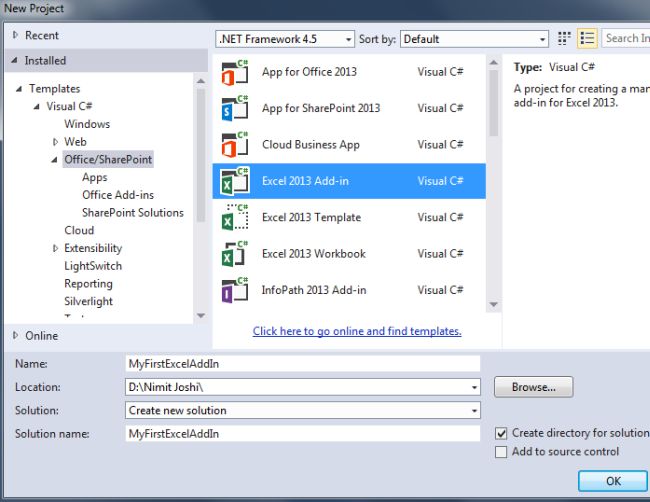Choose App for SharePoint 2013 row text
The image size is (650, 502).
point(321,108)
